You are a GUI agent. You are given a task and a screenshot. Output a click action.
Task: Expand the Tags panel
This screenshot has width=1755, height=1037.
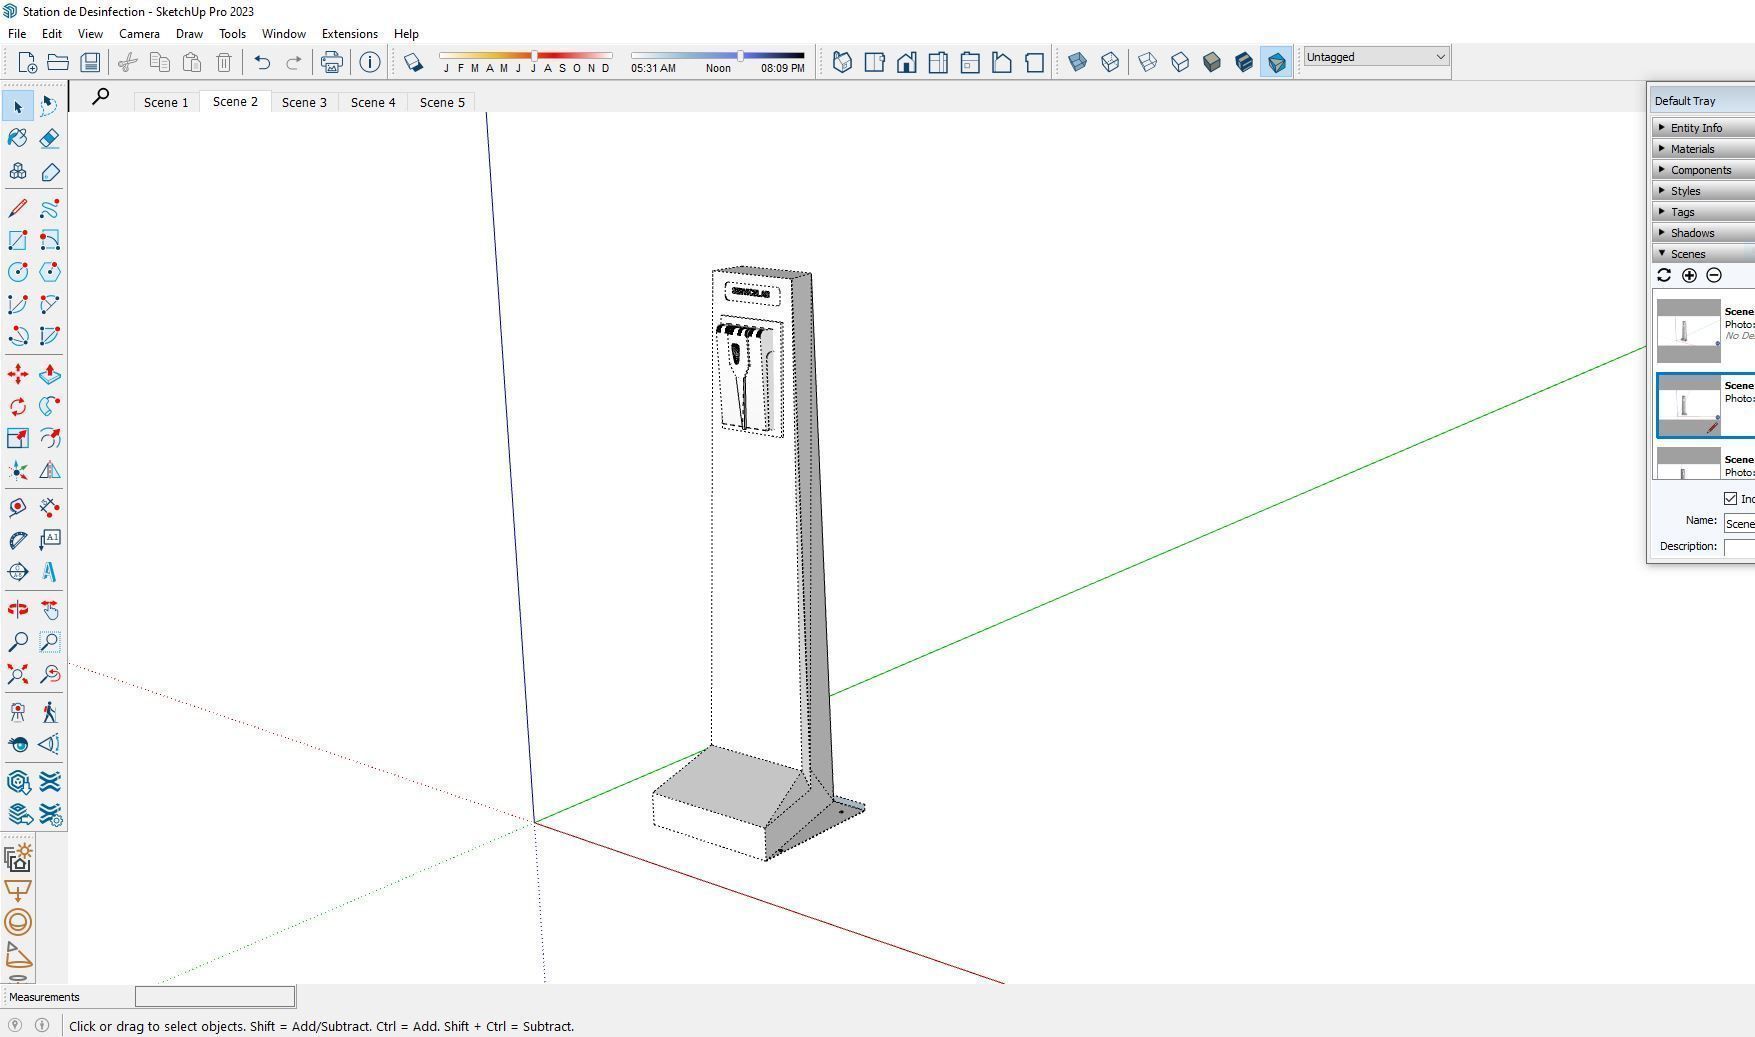(1704, 212)
